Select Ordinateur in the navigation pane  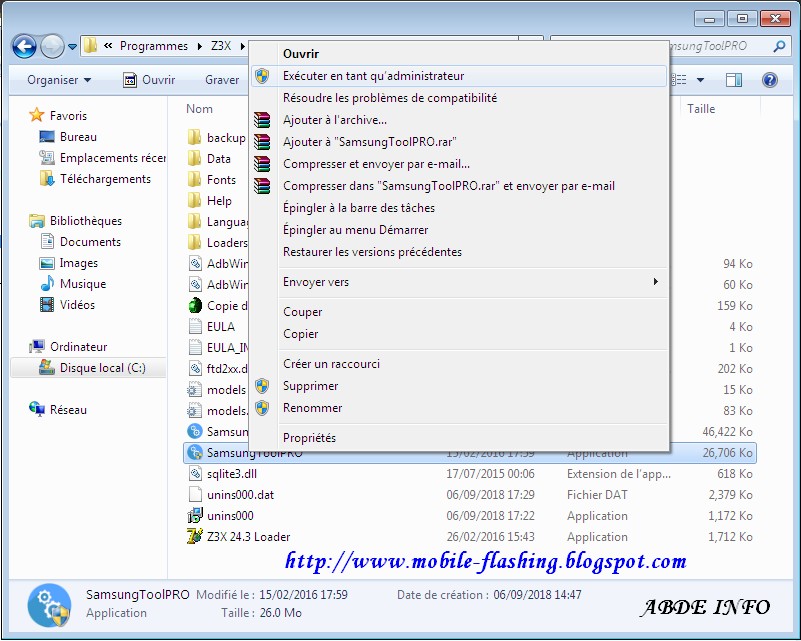[78, 346]
